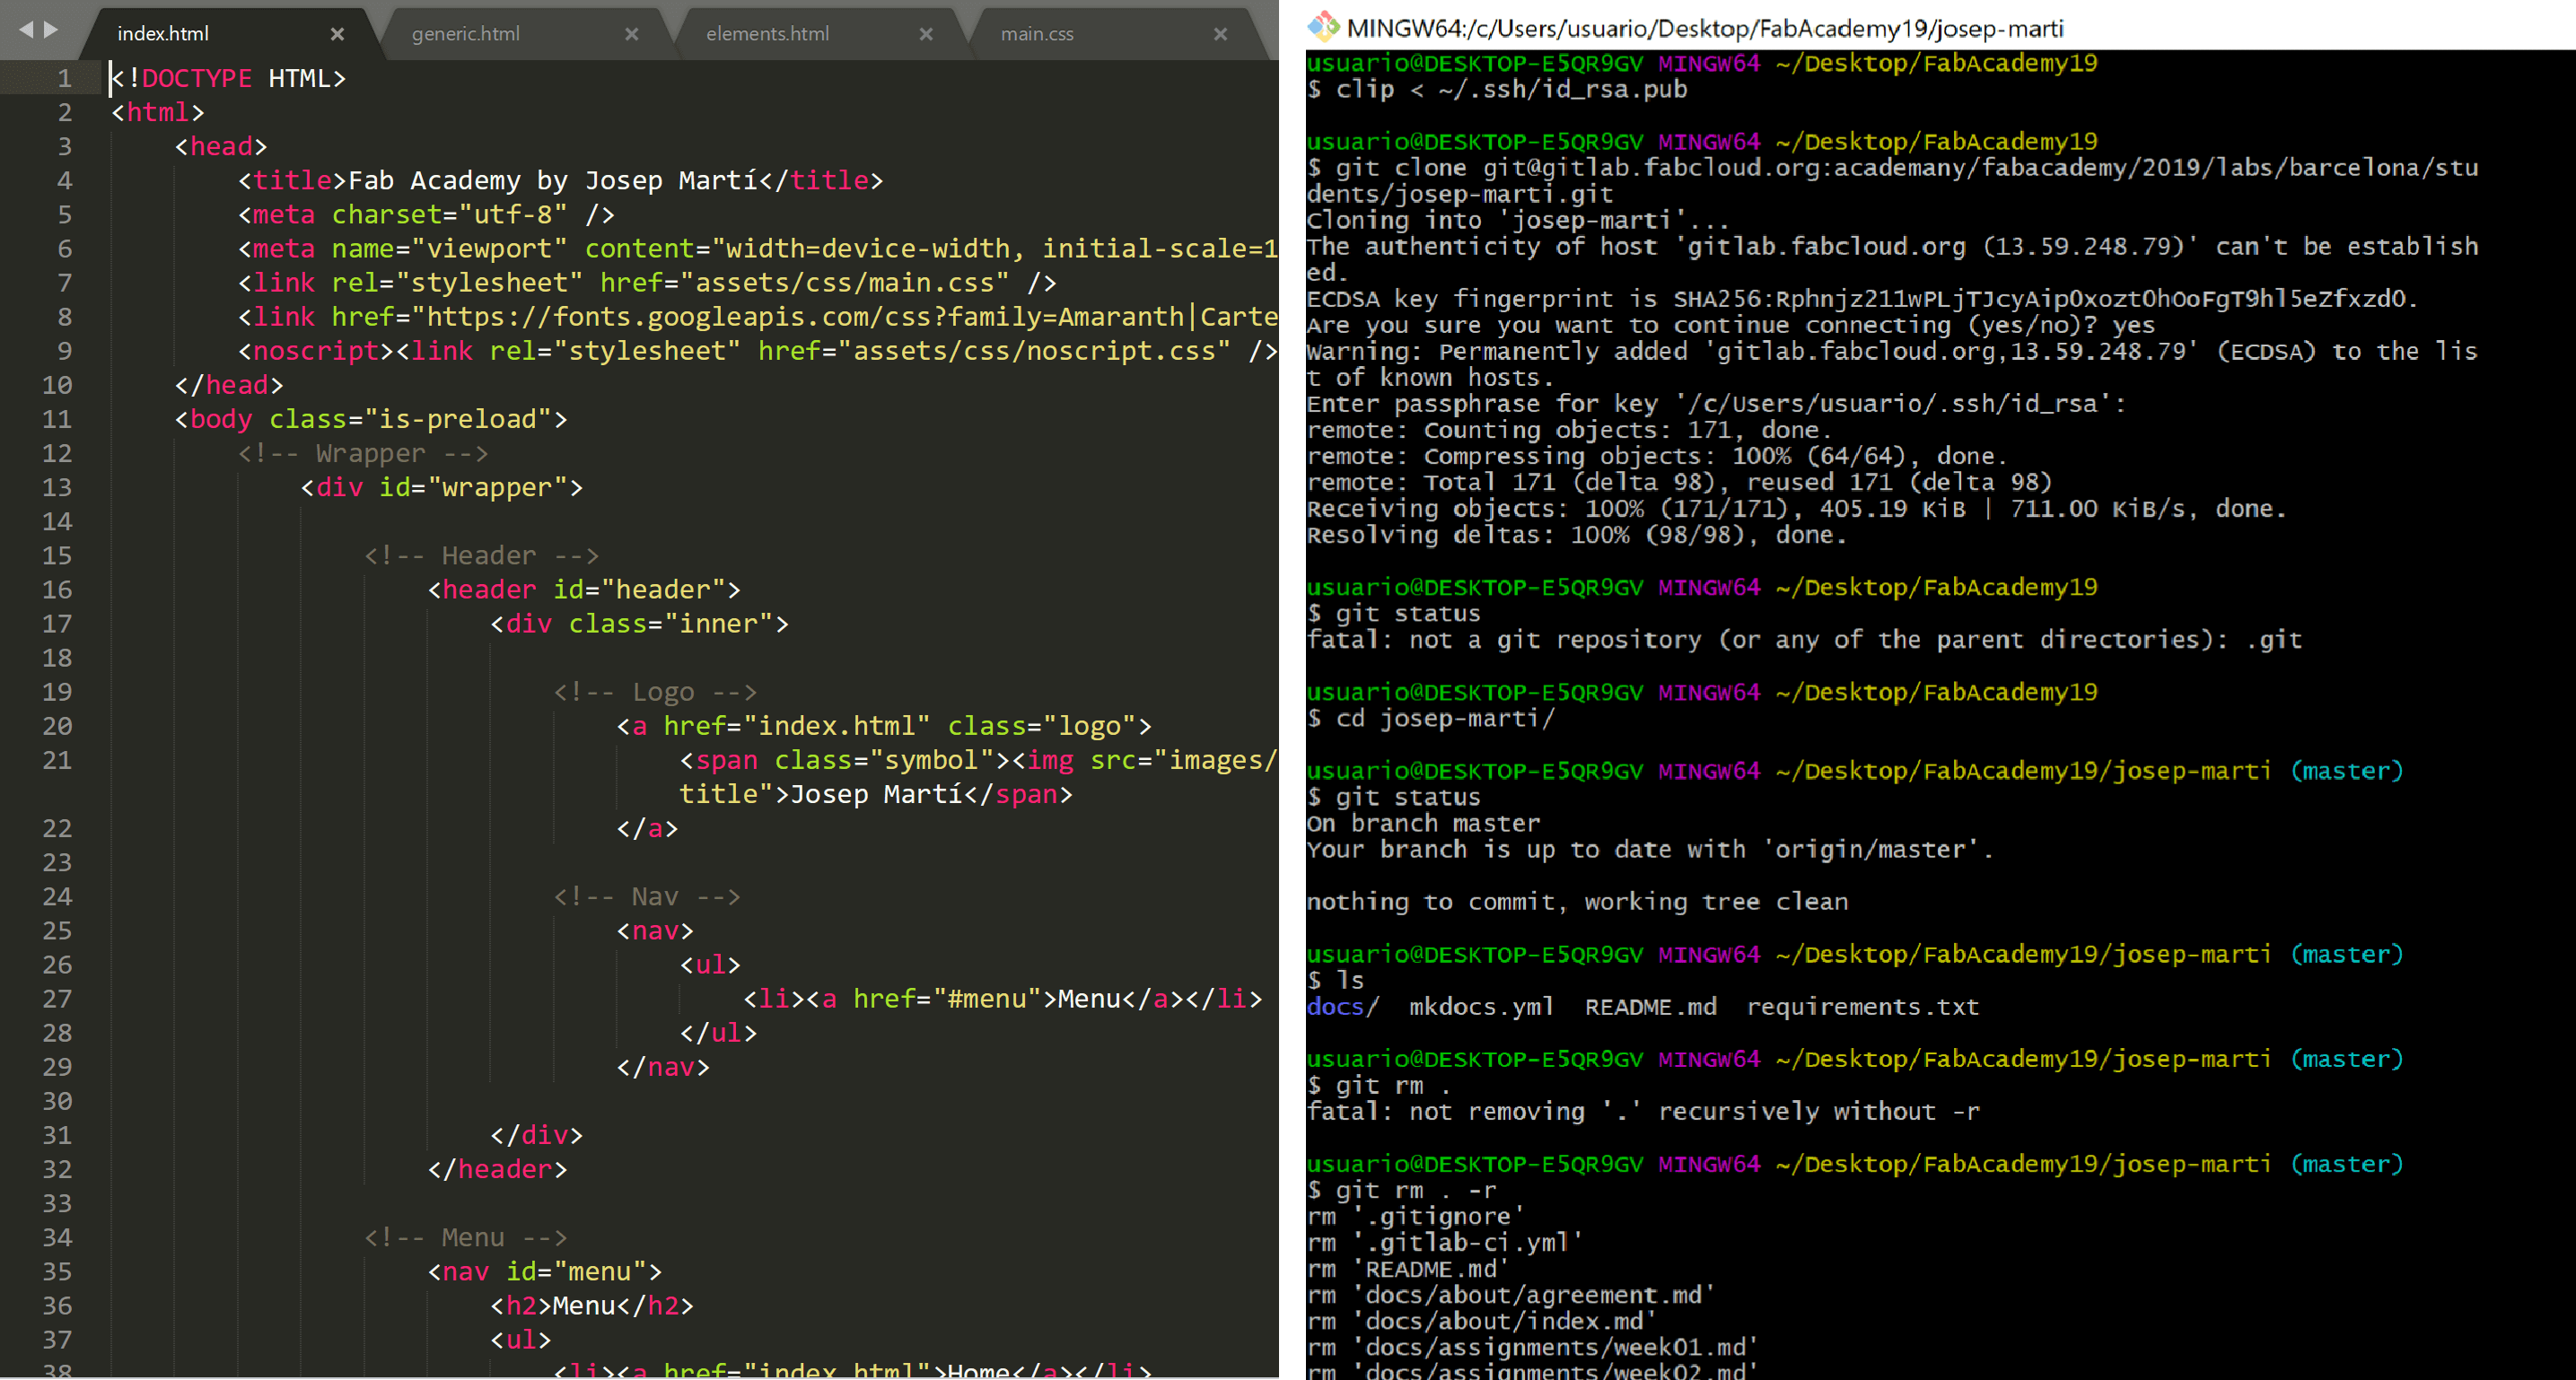Screen dimensions: 2576x1380
Task: Switch to the generic.html tab
Action: pyautogui.click(x=466, y=34)
